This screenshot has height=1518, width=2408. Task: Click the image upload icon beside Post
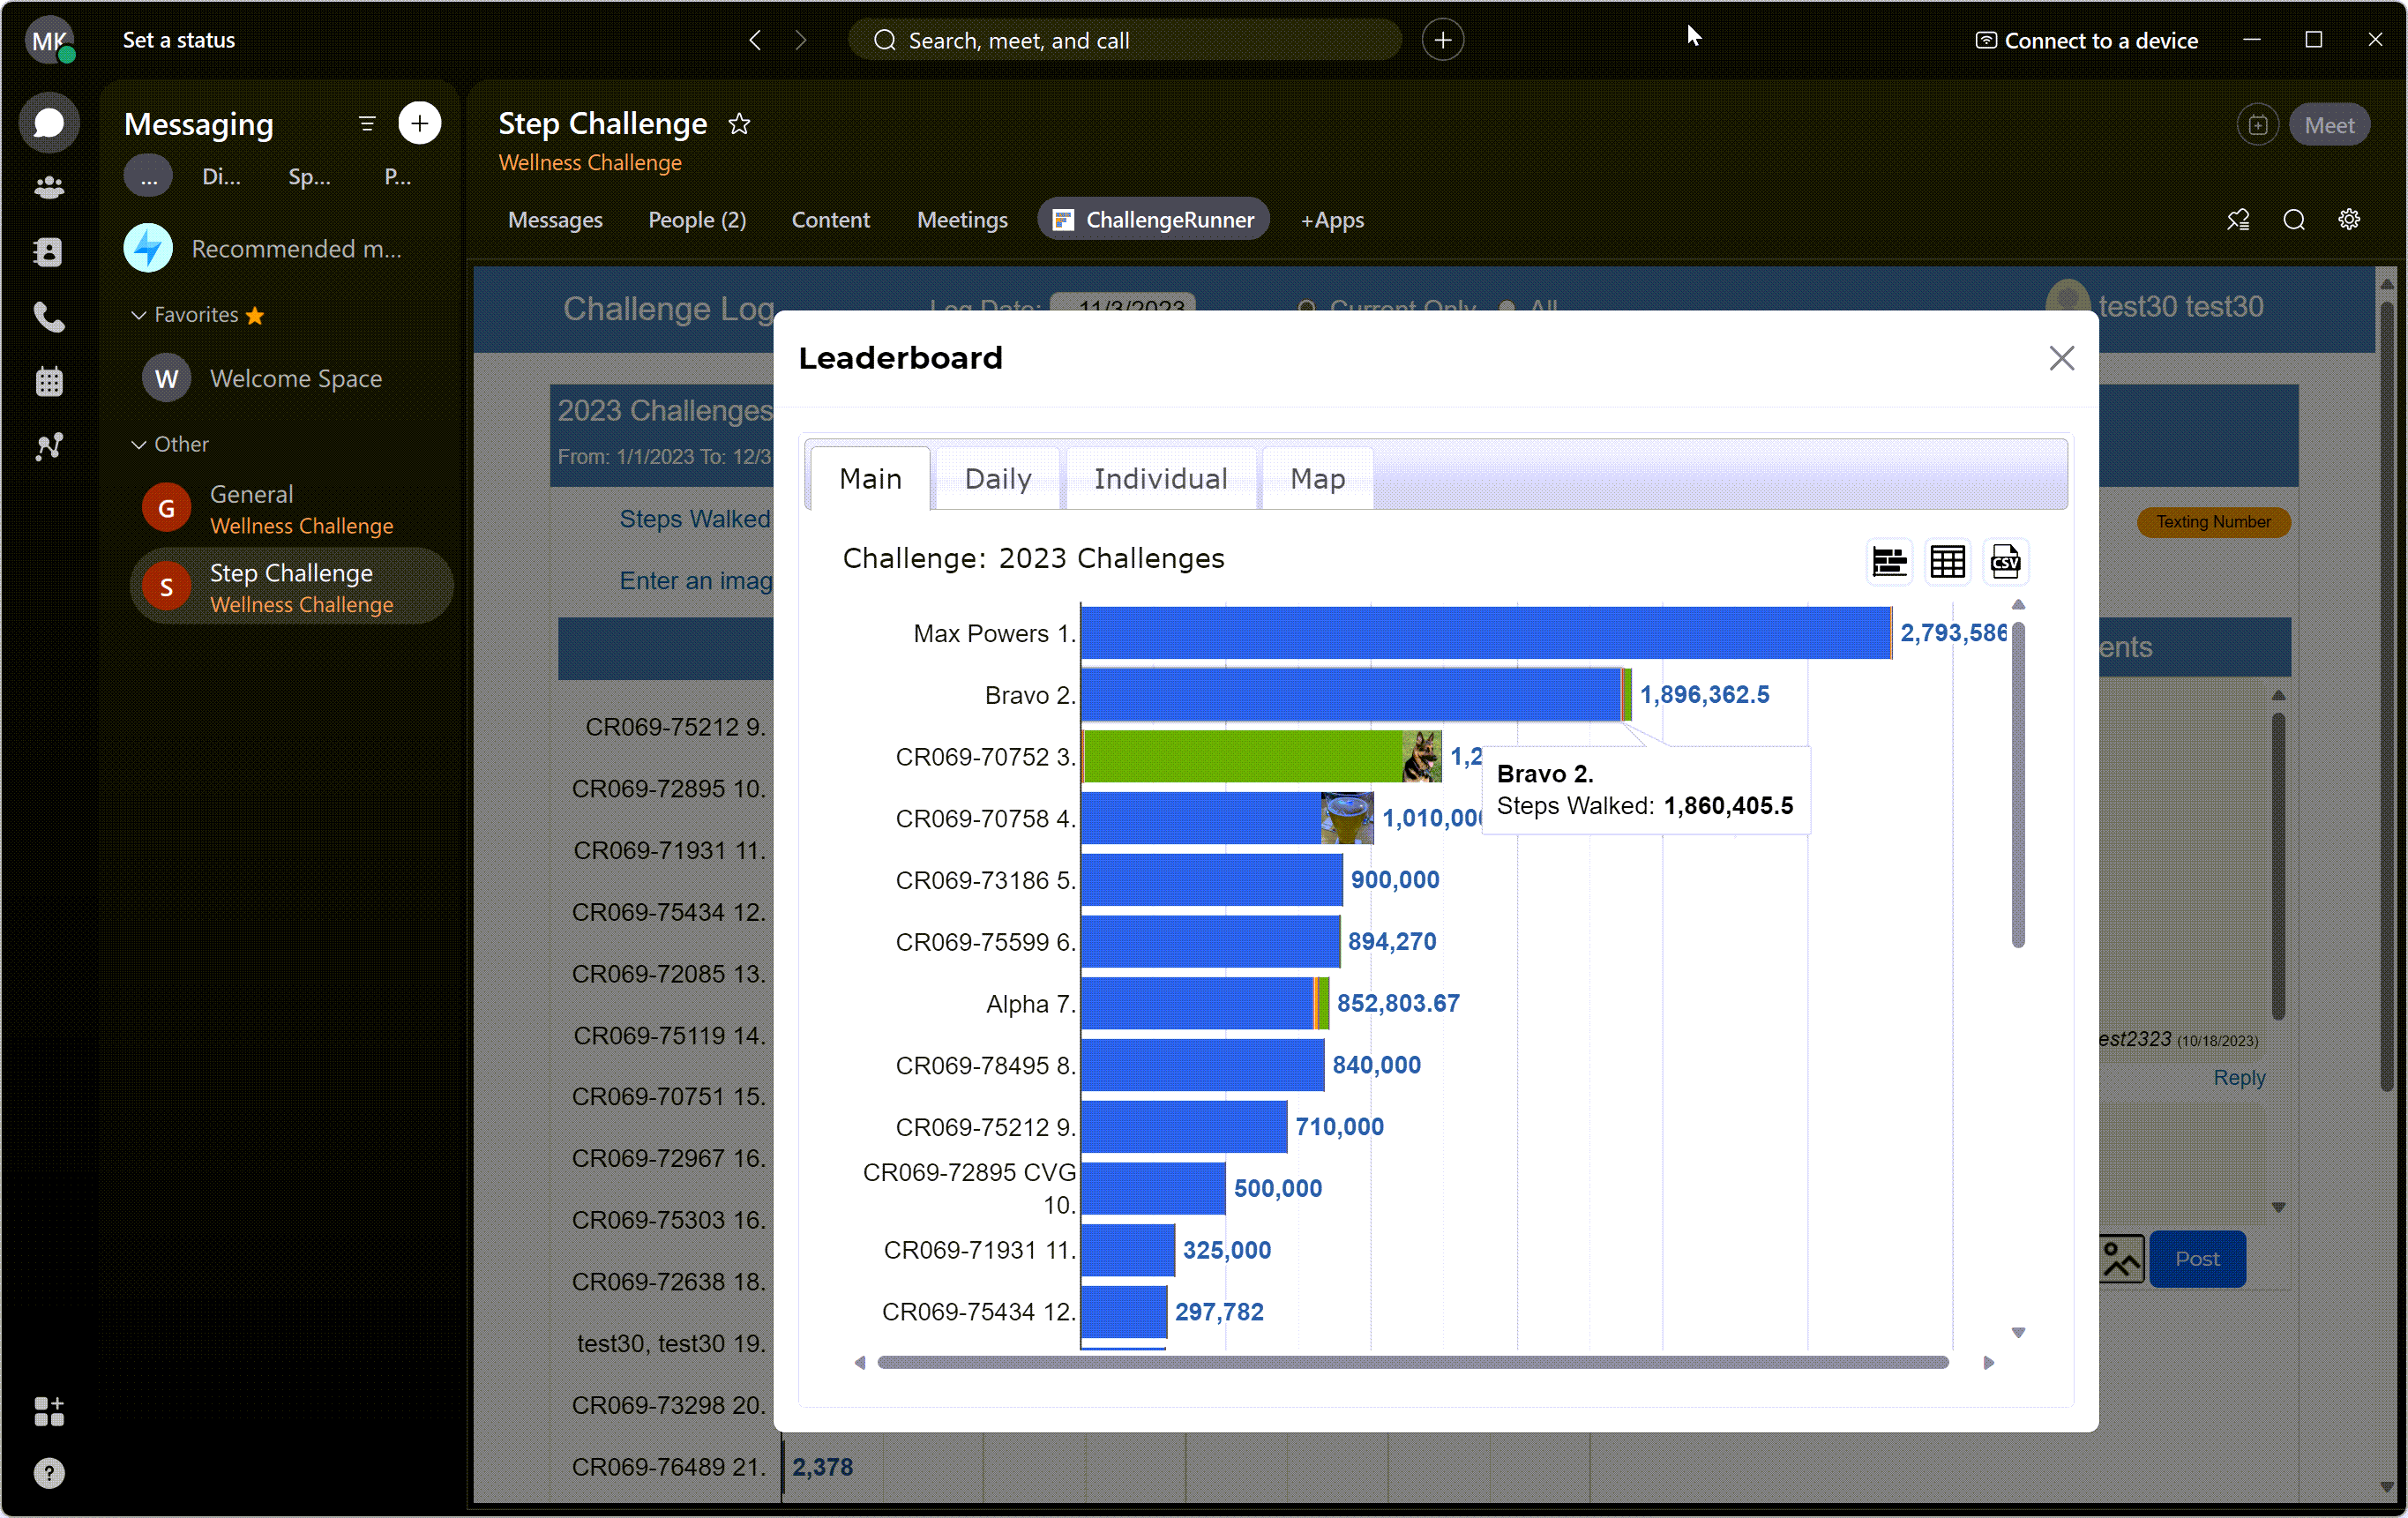tap(2120, 1259)
